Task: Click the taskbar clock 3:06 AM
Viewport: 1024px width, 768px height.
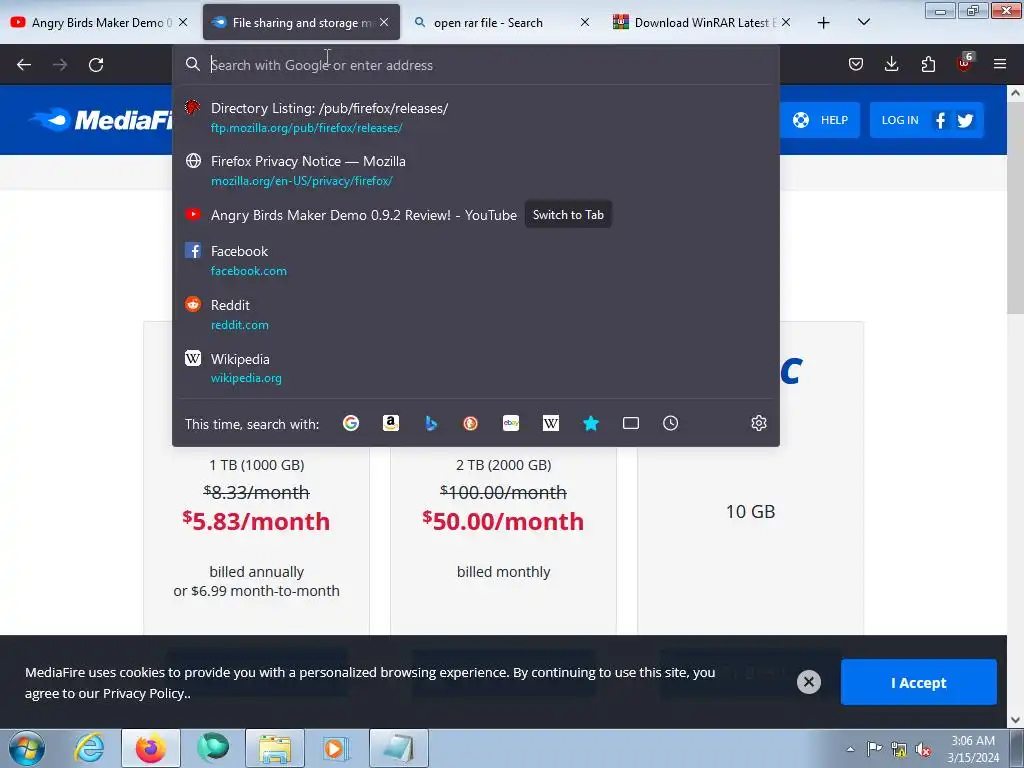Action: tap(973, 741)
